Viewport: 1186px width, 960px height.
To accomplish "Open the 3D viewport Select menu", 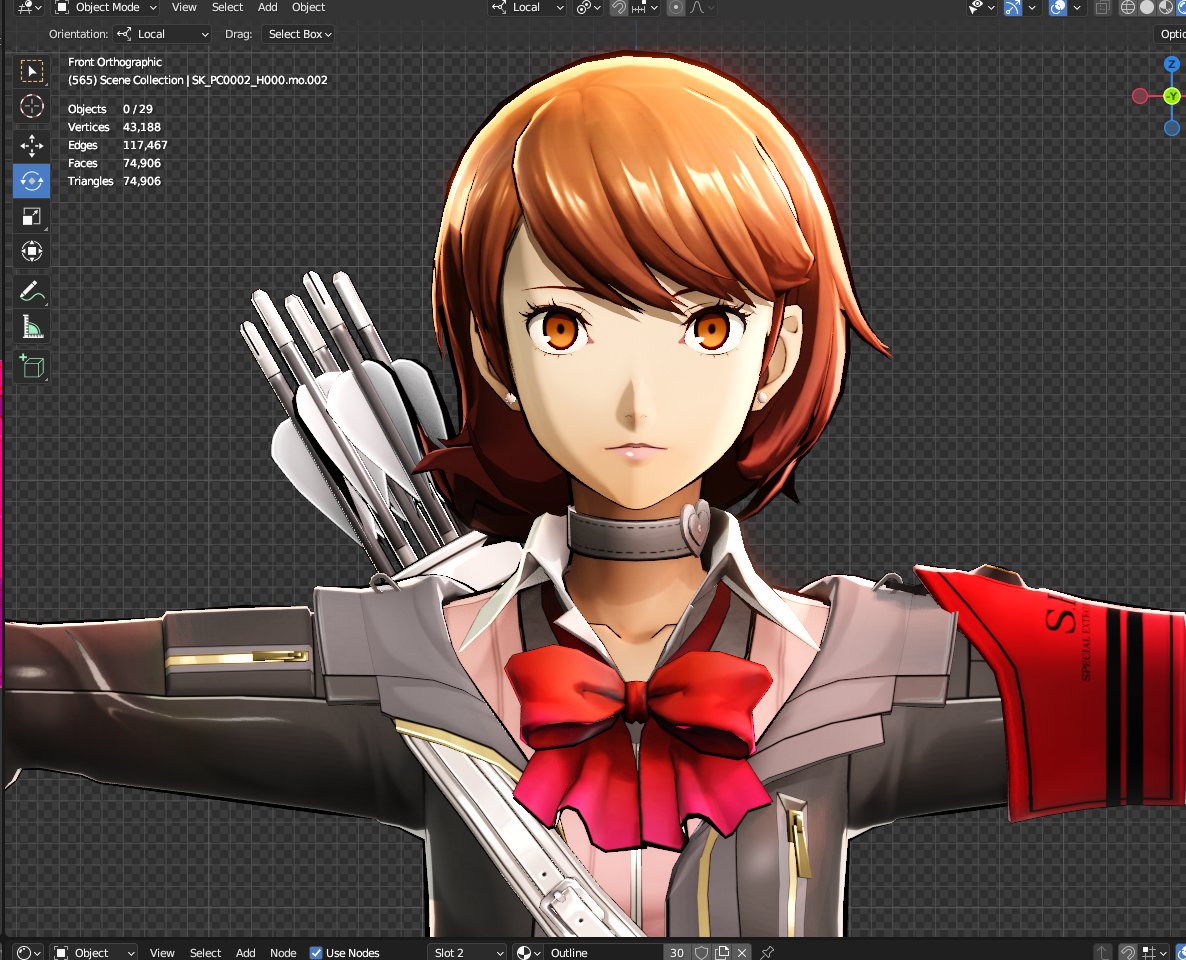I will (x=227, y=8).
